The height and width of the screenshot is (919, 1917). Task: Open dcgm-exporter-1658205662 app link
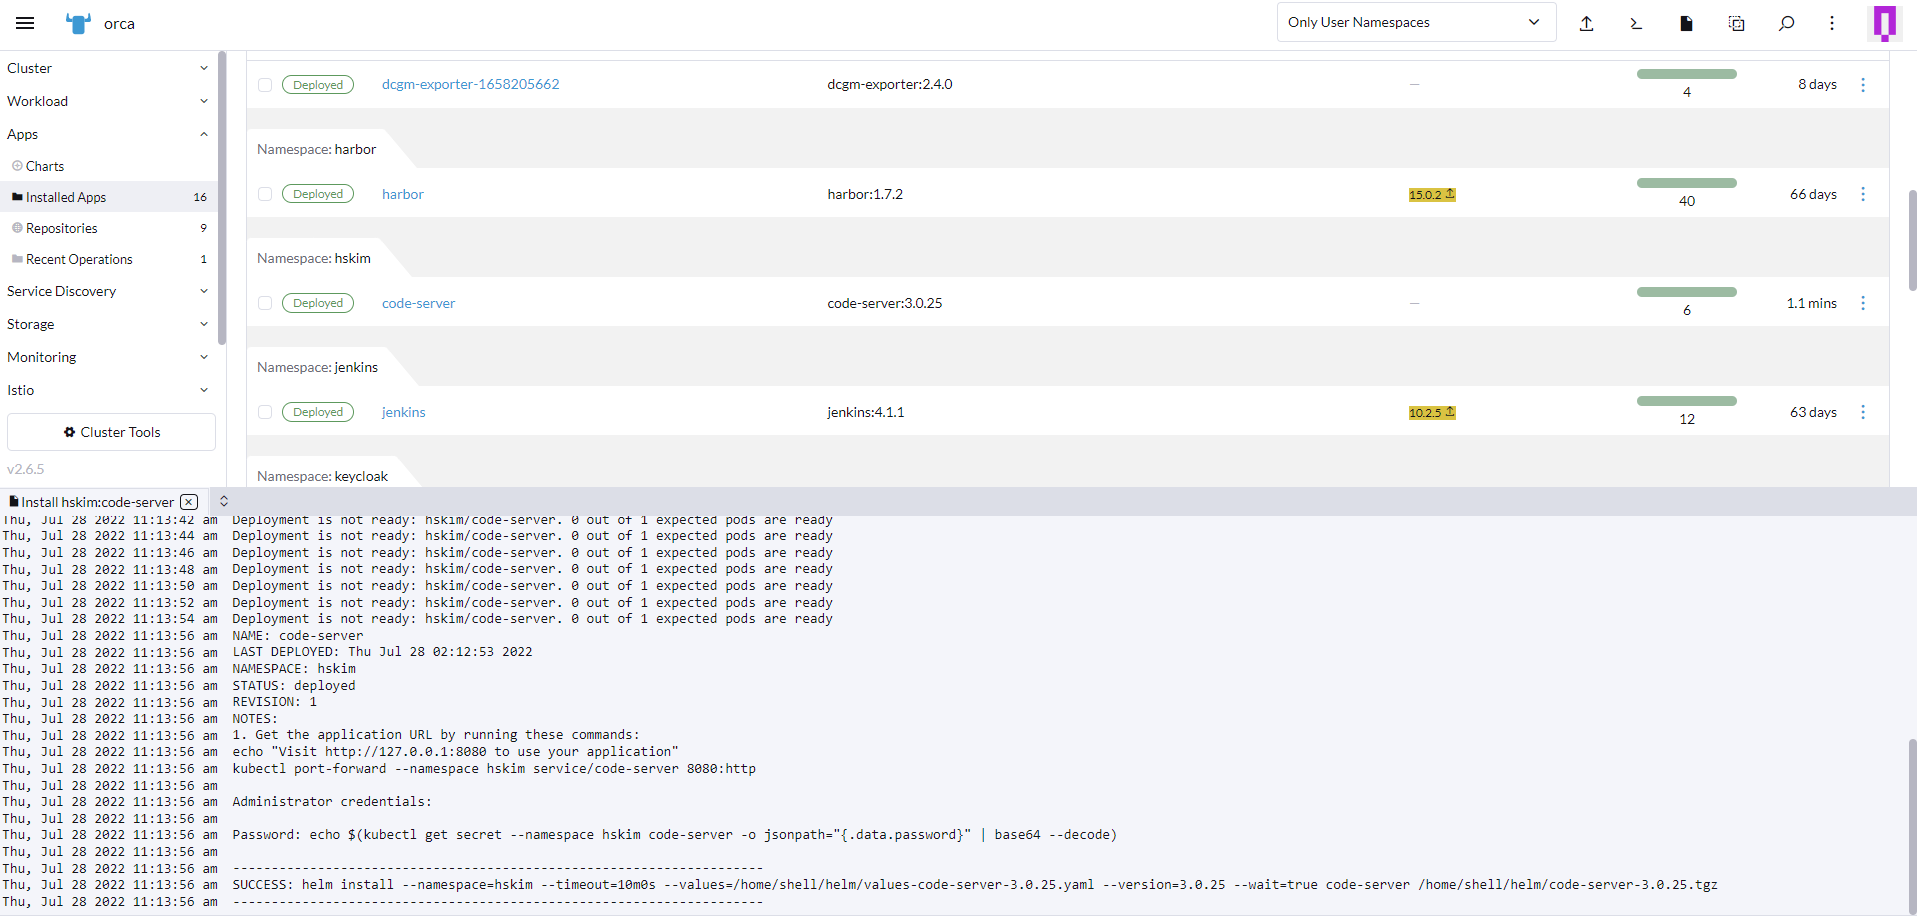(x=470, y=84)
